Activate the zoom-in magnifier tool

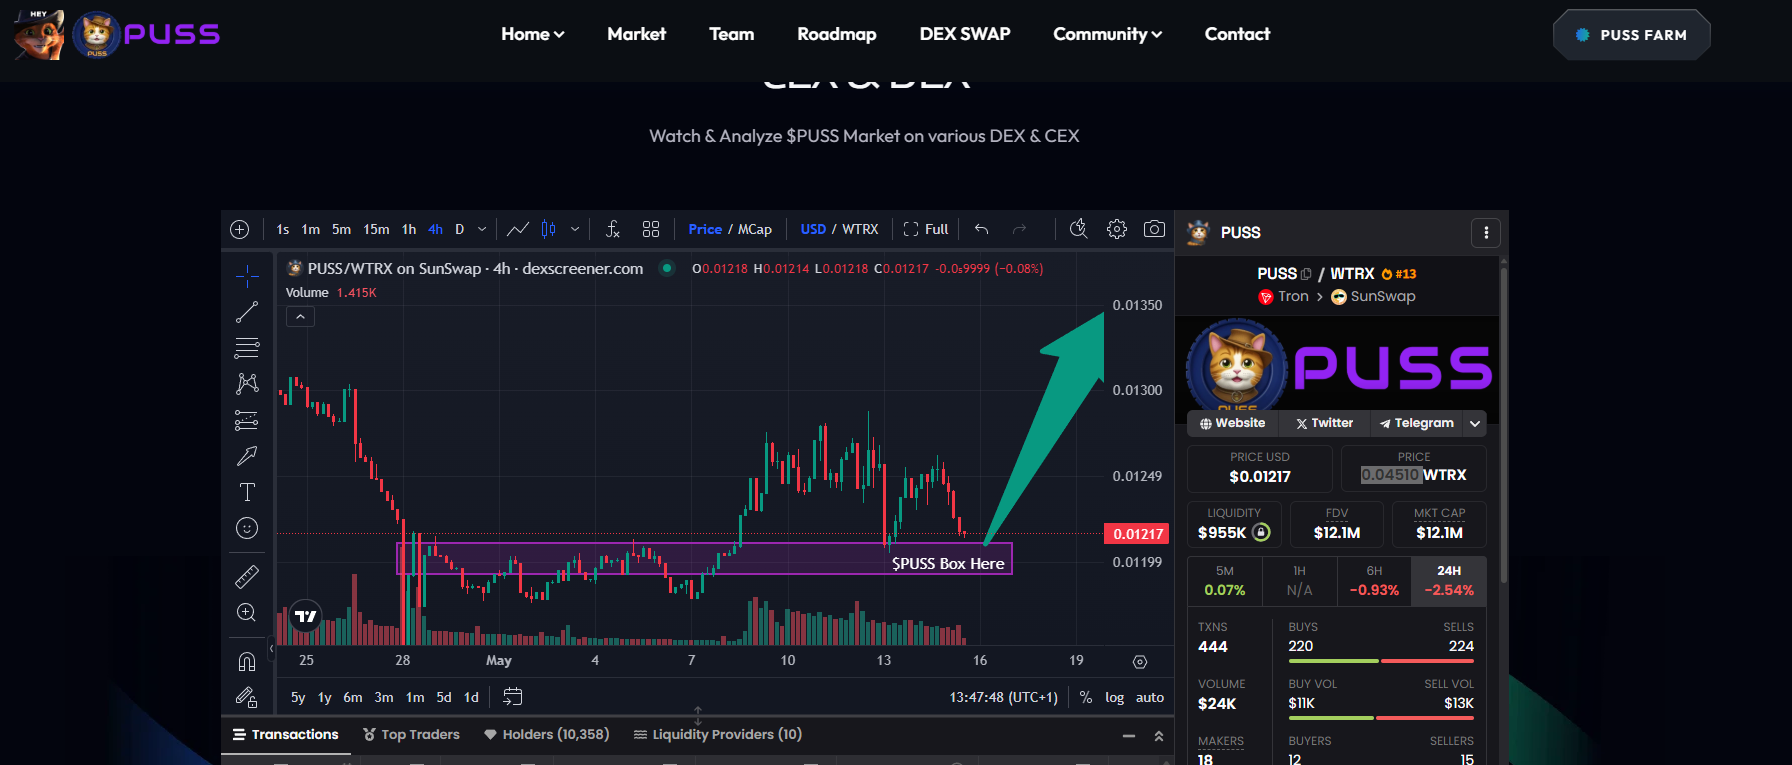click(x=247, y=613)
